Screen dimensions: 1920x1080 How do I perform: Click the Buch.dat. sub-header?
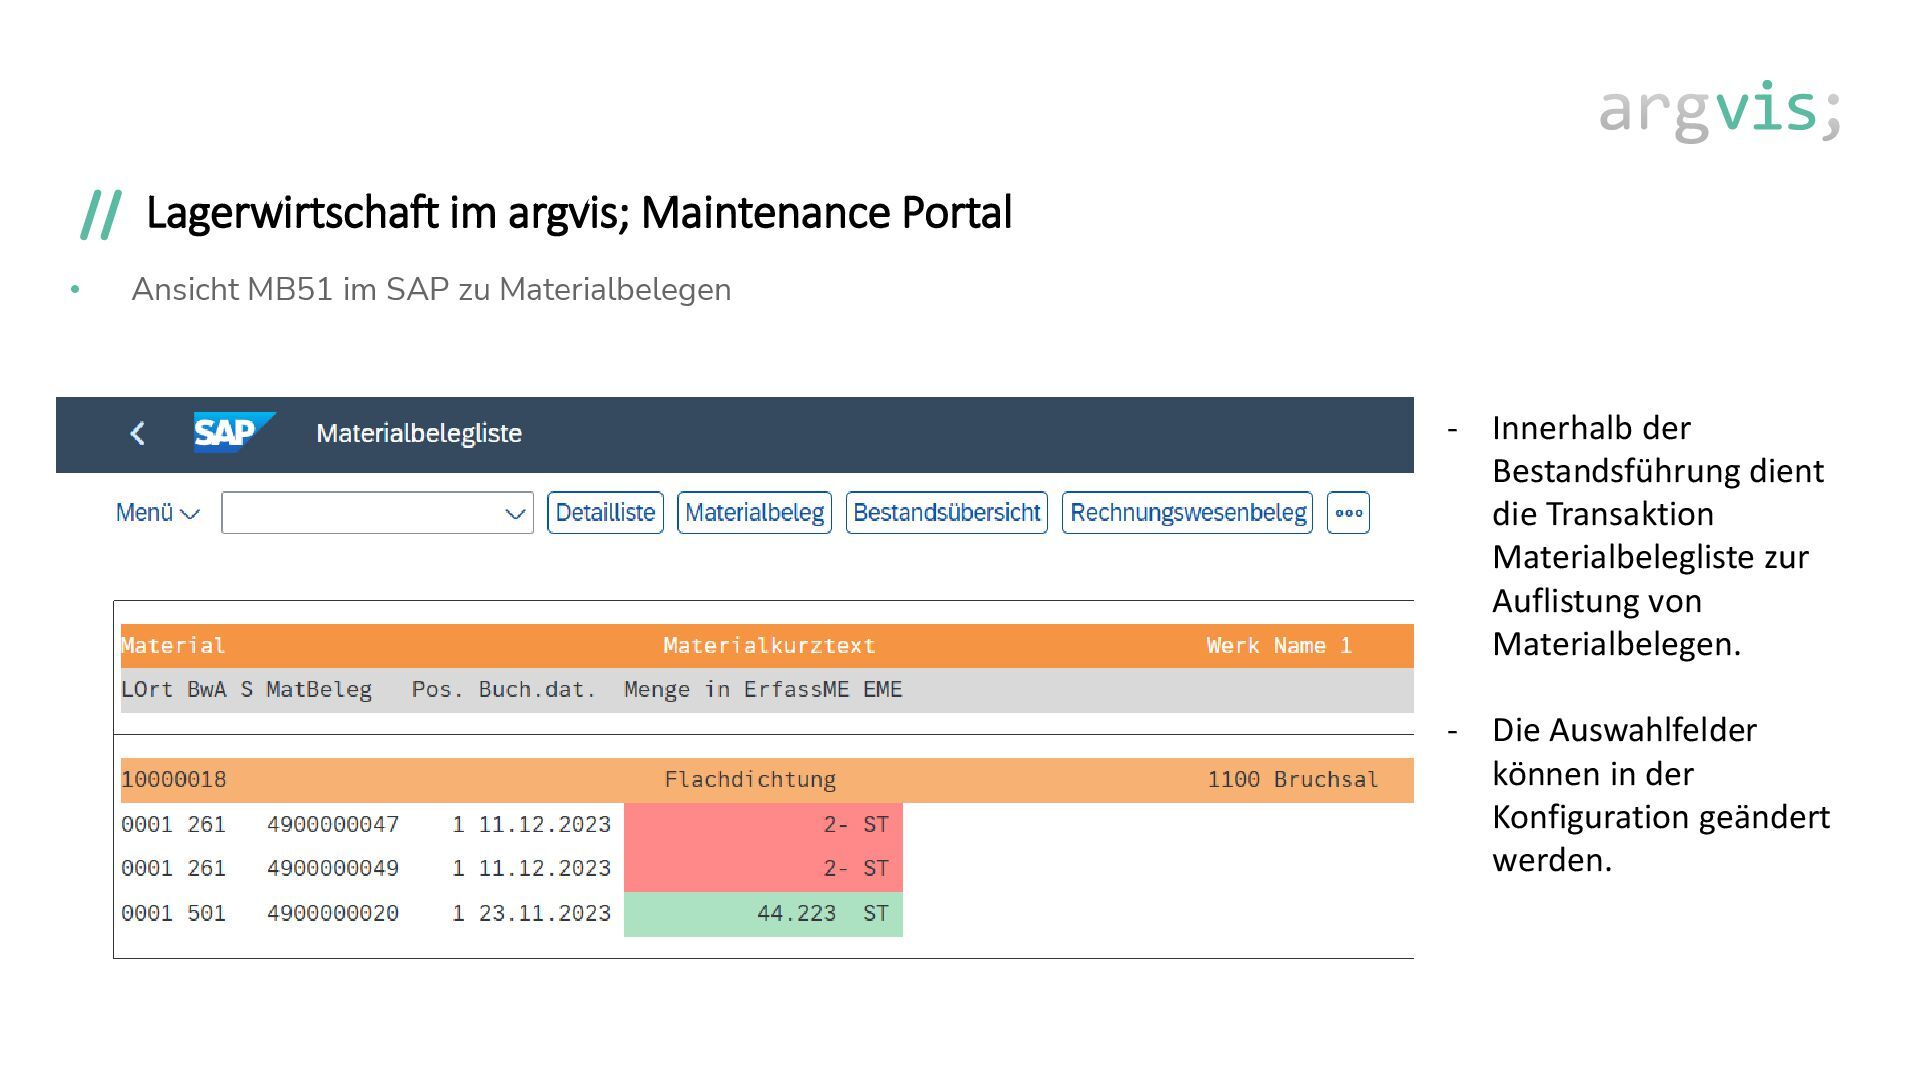(537, 690)
